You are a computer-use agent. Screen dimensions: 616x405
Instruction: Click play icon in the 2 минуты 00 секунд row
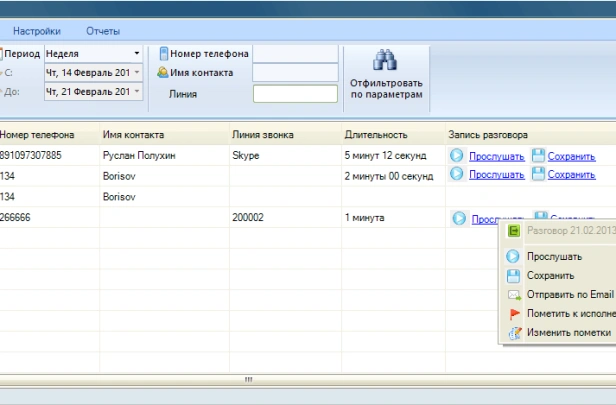pos(457,174)
